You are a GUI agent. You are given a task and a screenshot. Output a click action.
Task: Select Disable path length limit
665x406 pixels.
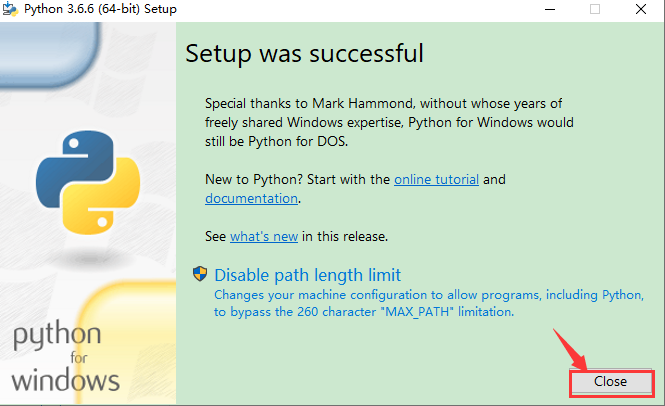(307, 275)
